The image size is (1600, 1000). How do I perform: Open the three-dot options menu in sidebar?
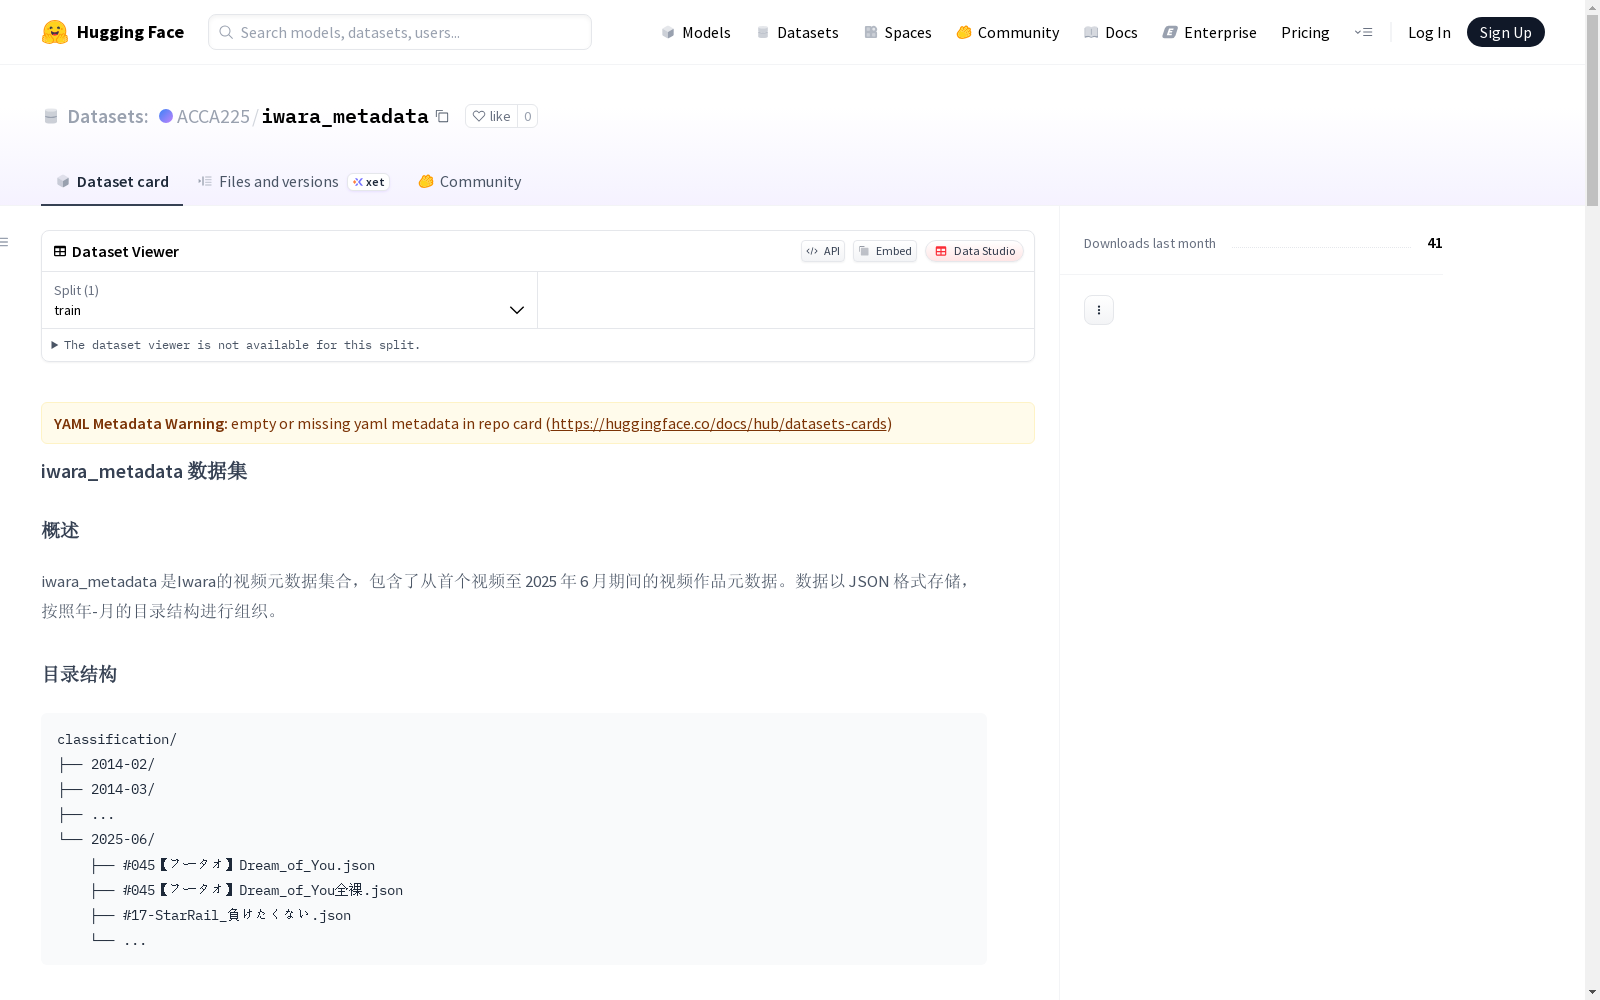pyautogui.click(x=1098, y=310)
